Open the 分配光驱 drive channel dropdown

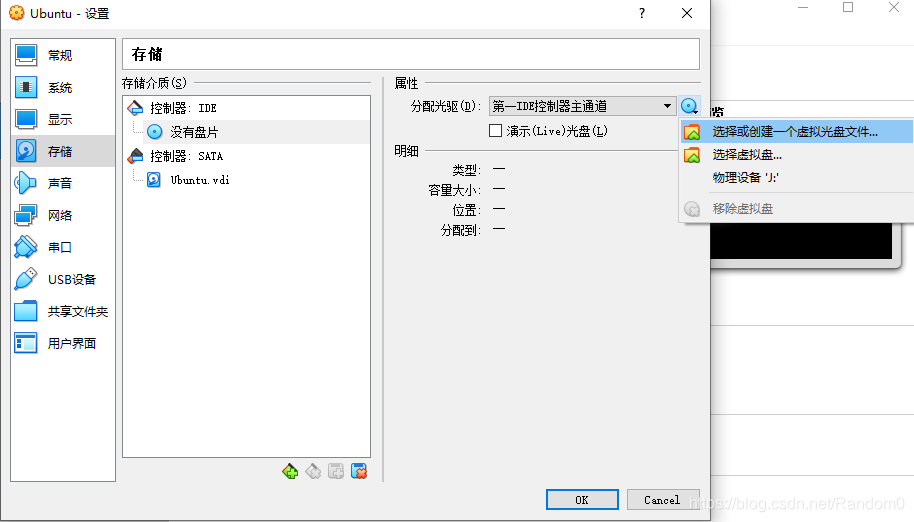click(x=582, y=106)
